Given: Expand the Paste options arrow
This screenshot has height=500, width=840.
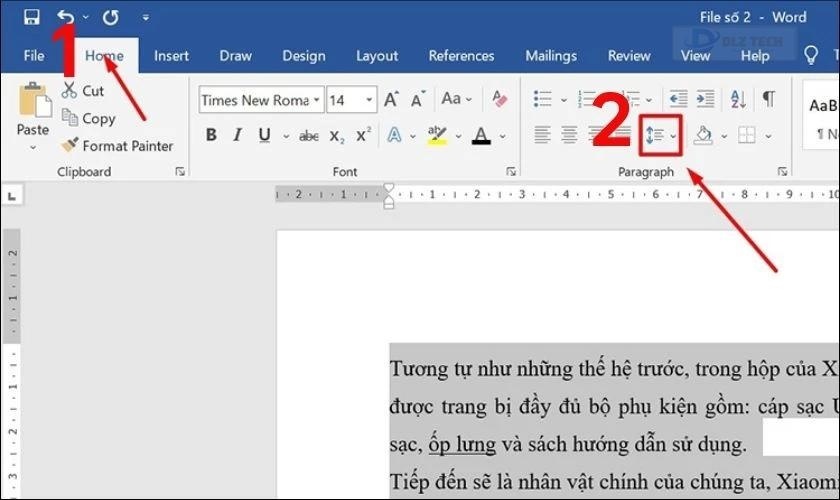Looking at the screenshot, I should [33, 147].
